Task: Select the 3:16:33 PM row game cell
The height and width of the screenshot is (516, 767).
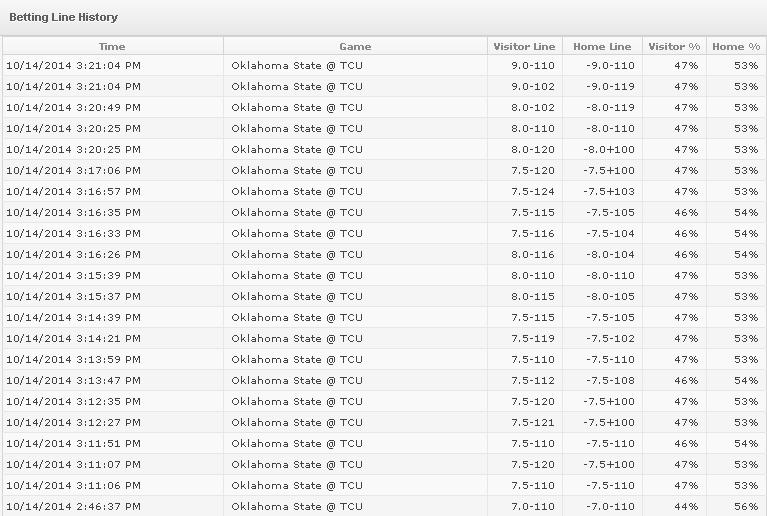Action: 355,234
